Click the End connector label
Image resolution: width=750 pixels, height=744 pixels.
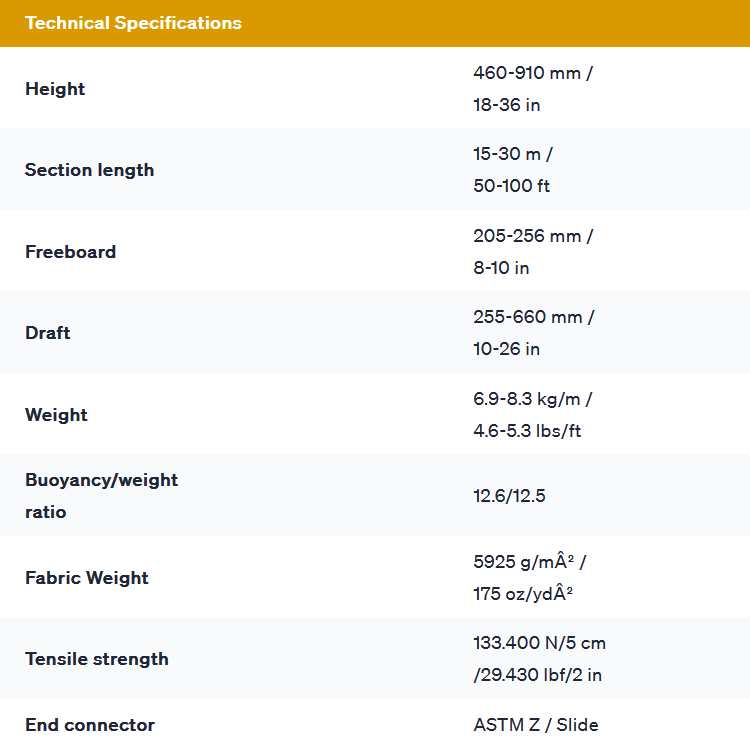coord(89,725)
